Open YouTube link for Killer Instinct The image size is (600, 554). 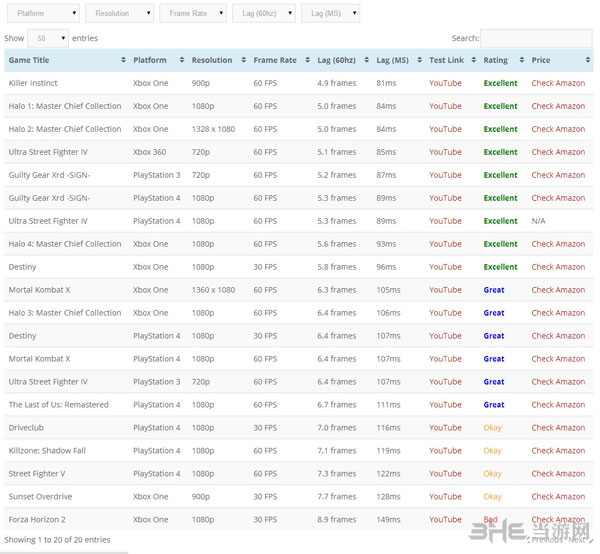445,83
